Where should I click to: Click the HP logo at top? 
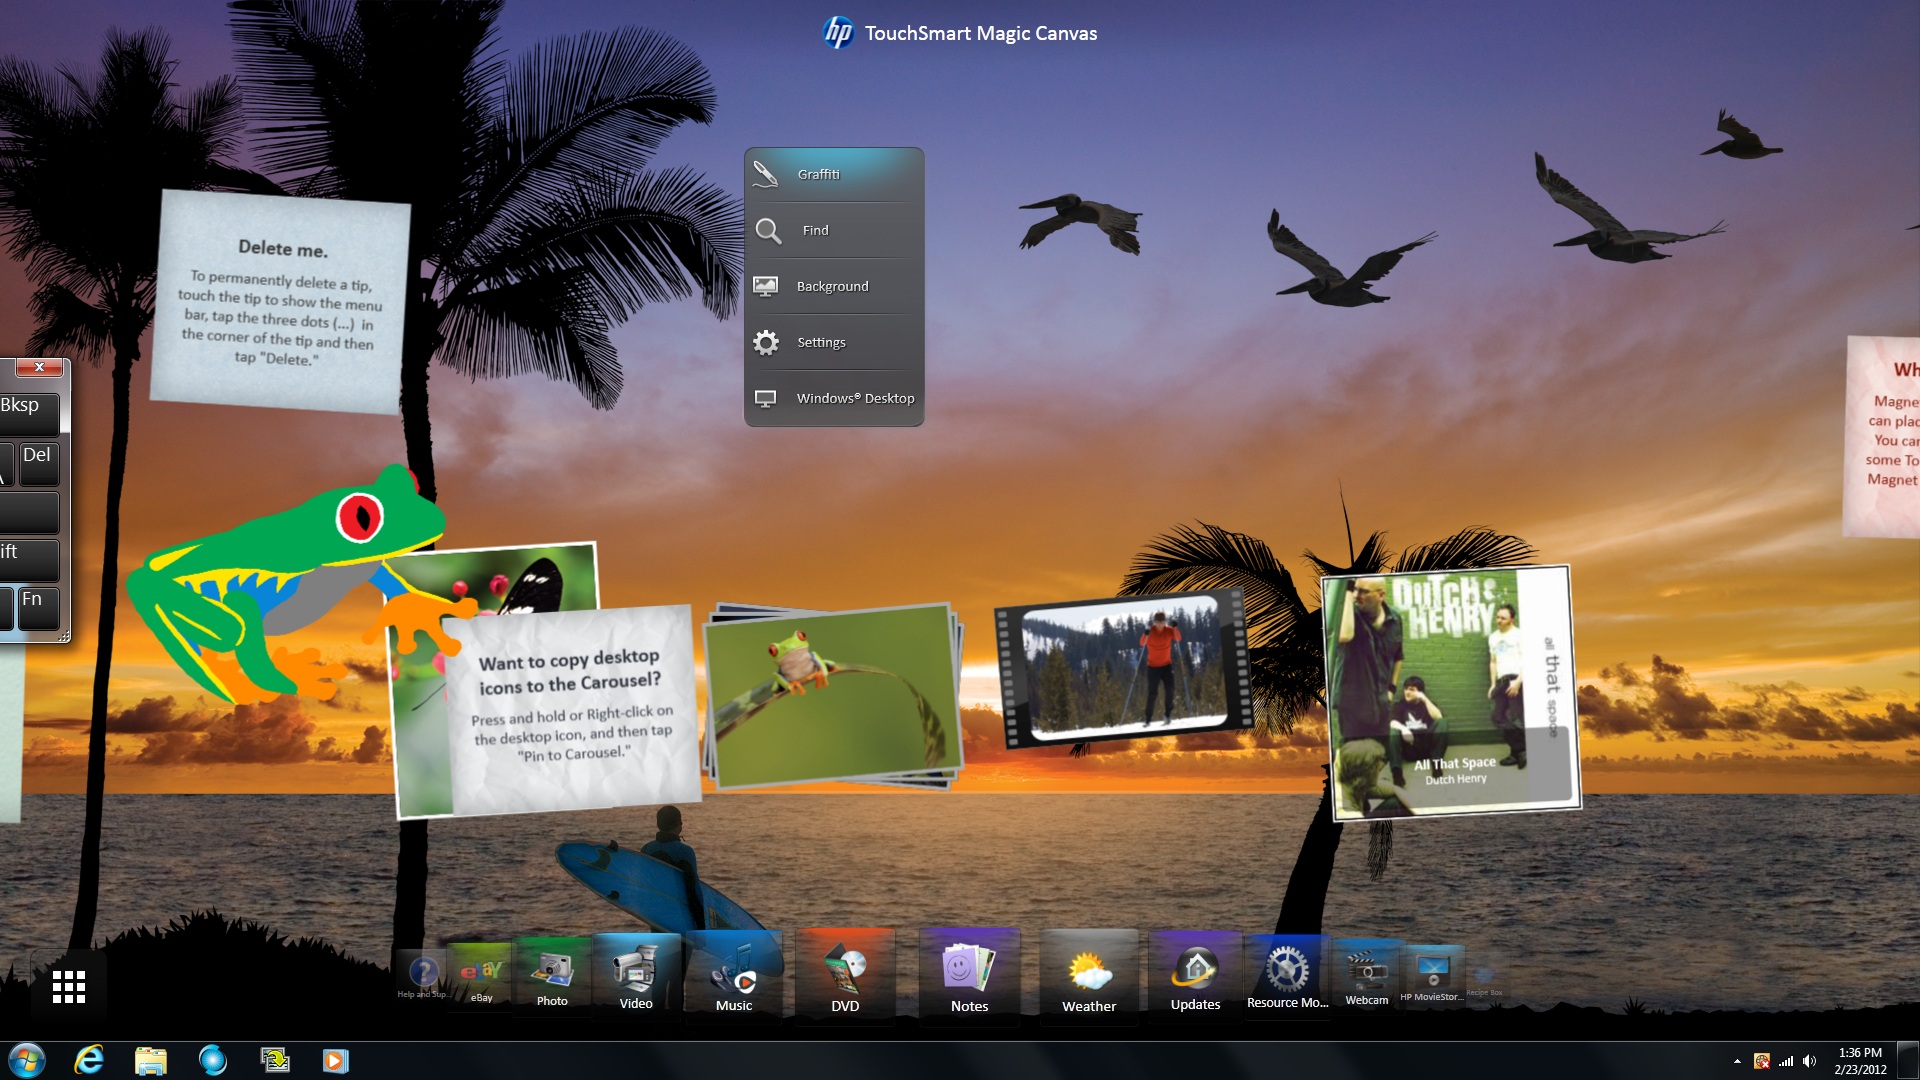pyautogui.click(x=838, y=33)
